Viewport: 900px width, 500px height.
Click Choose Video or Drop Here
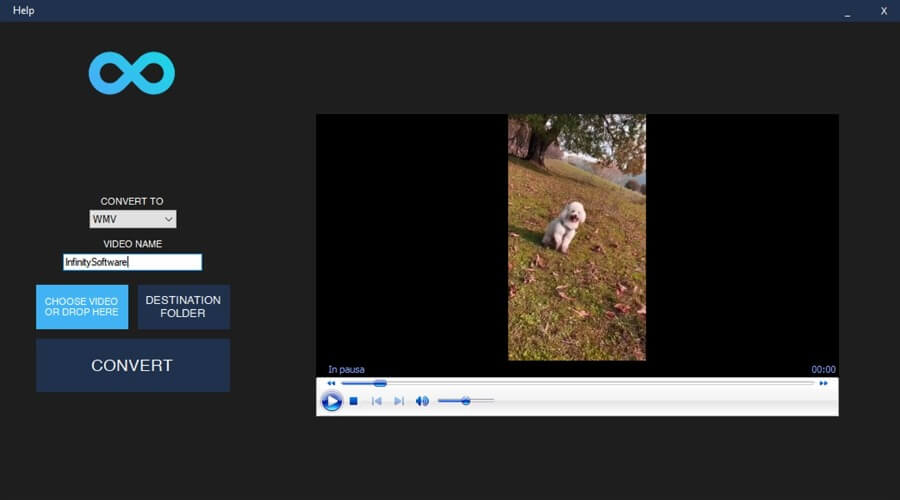pos(82,307)
